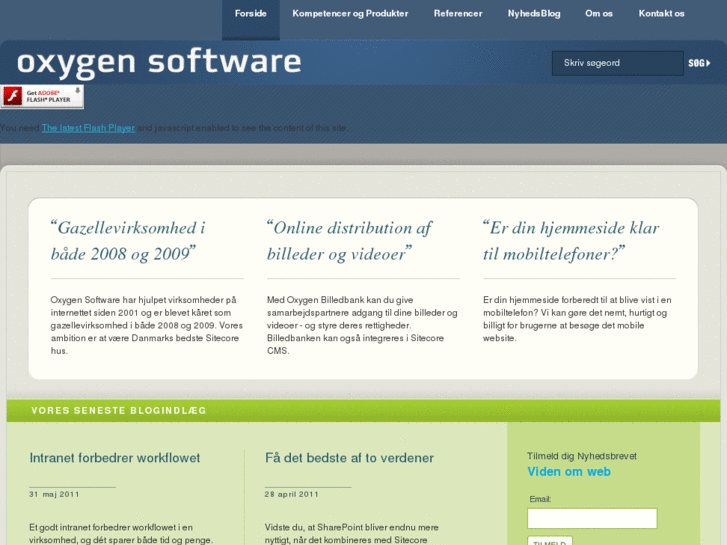Open Kontakt os menu item
Screen dimensions: 727x545
pyautogui.click(x=661, y=13)
